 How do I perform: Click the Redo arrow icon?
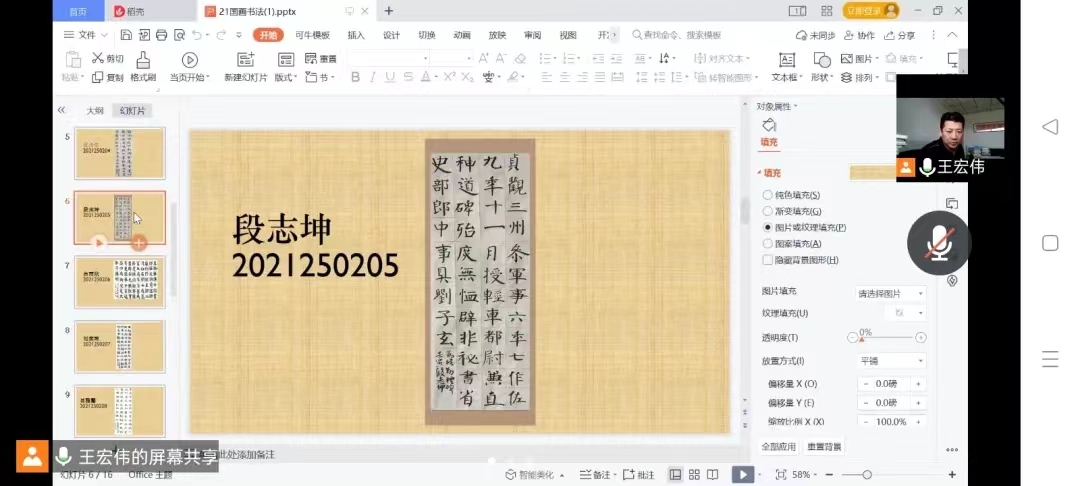click(221, 35)
